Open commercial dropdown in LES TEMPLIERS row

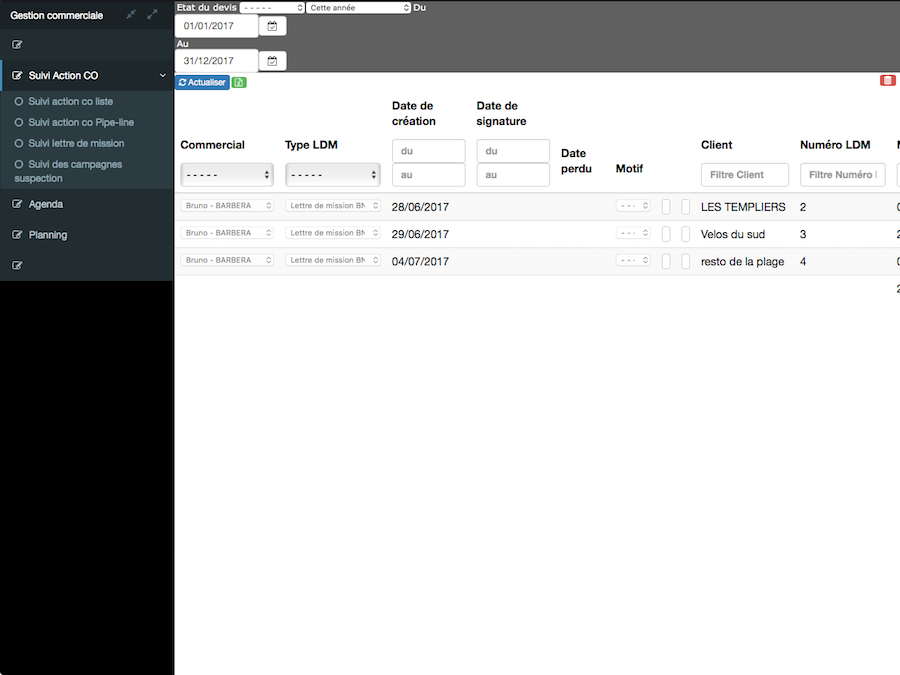[227, 205]
